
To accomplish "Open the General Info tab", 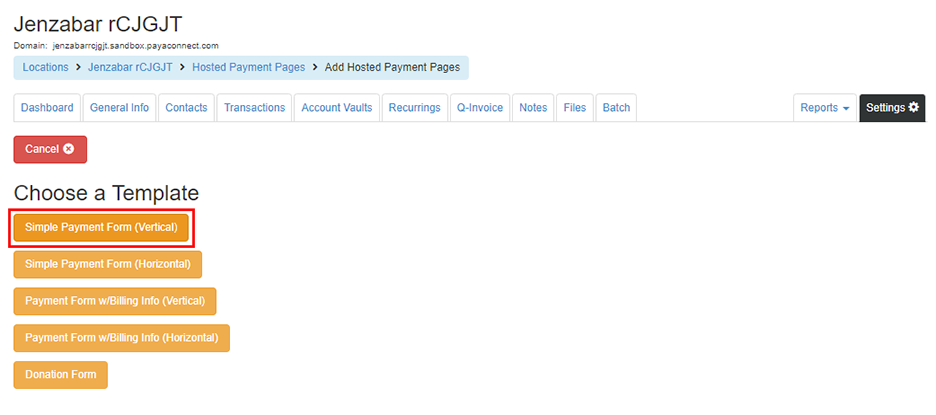I will click(119, 108).
